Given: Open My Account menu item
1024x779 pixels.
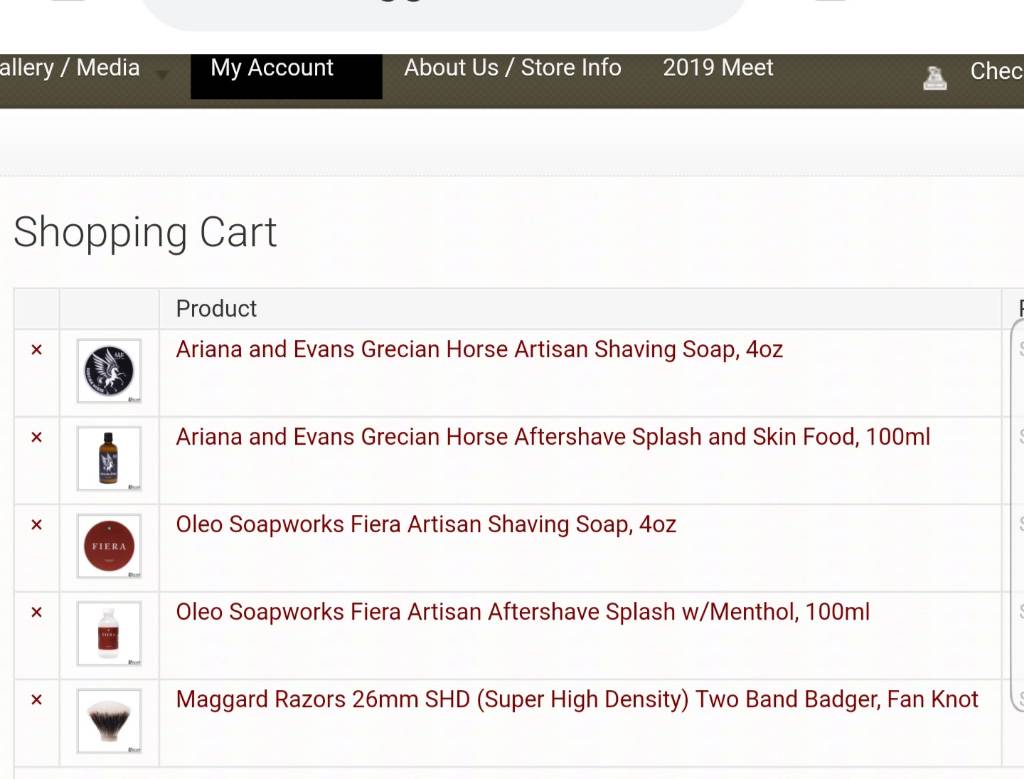Looking at the screenshot, I should point(286,76).
